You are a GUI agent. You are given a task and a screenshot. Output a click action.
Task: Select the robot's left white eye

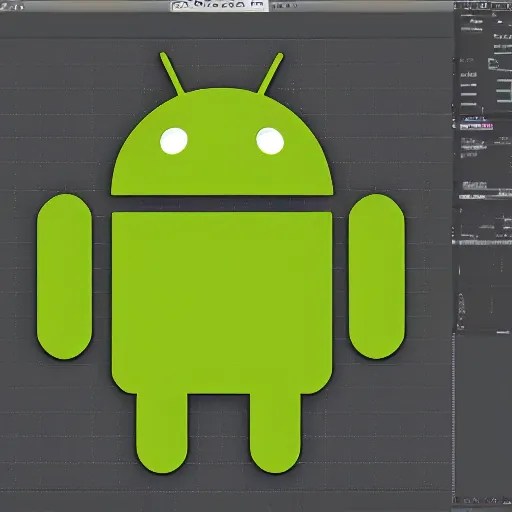click(174, 141)
